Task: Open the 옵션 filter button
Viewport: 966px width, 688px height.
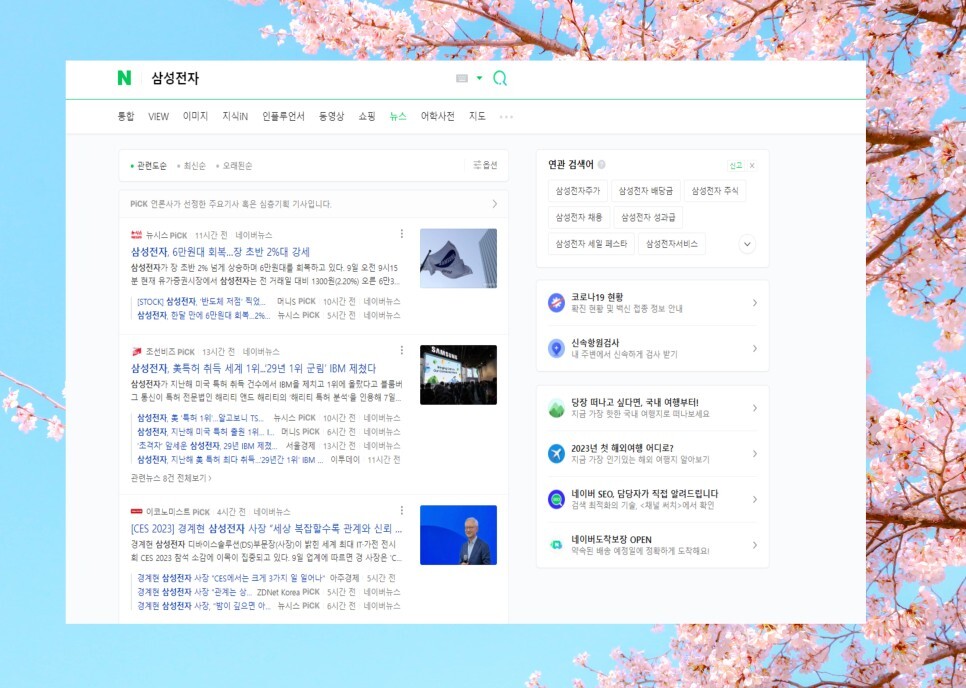Action: coord(485,165)
